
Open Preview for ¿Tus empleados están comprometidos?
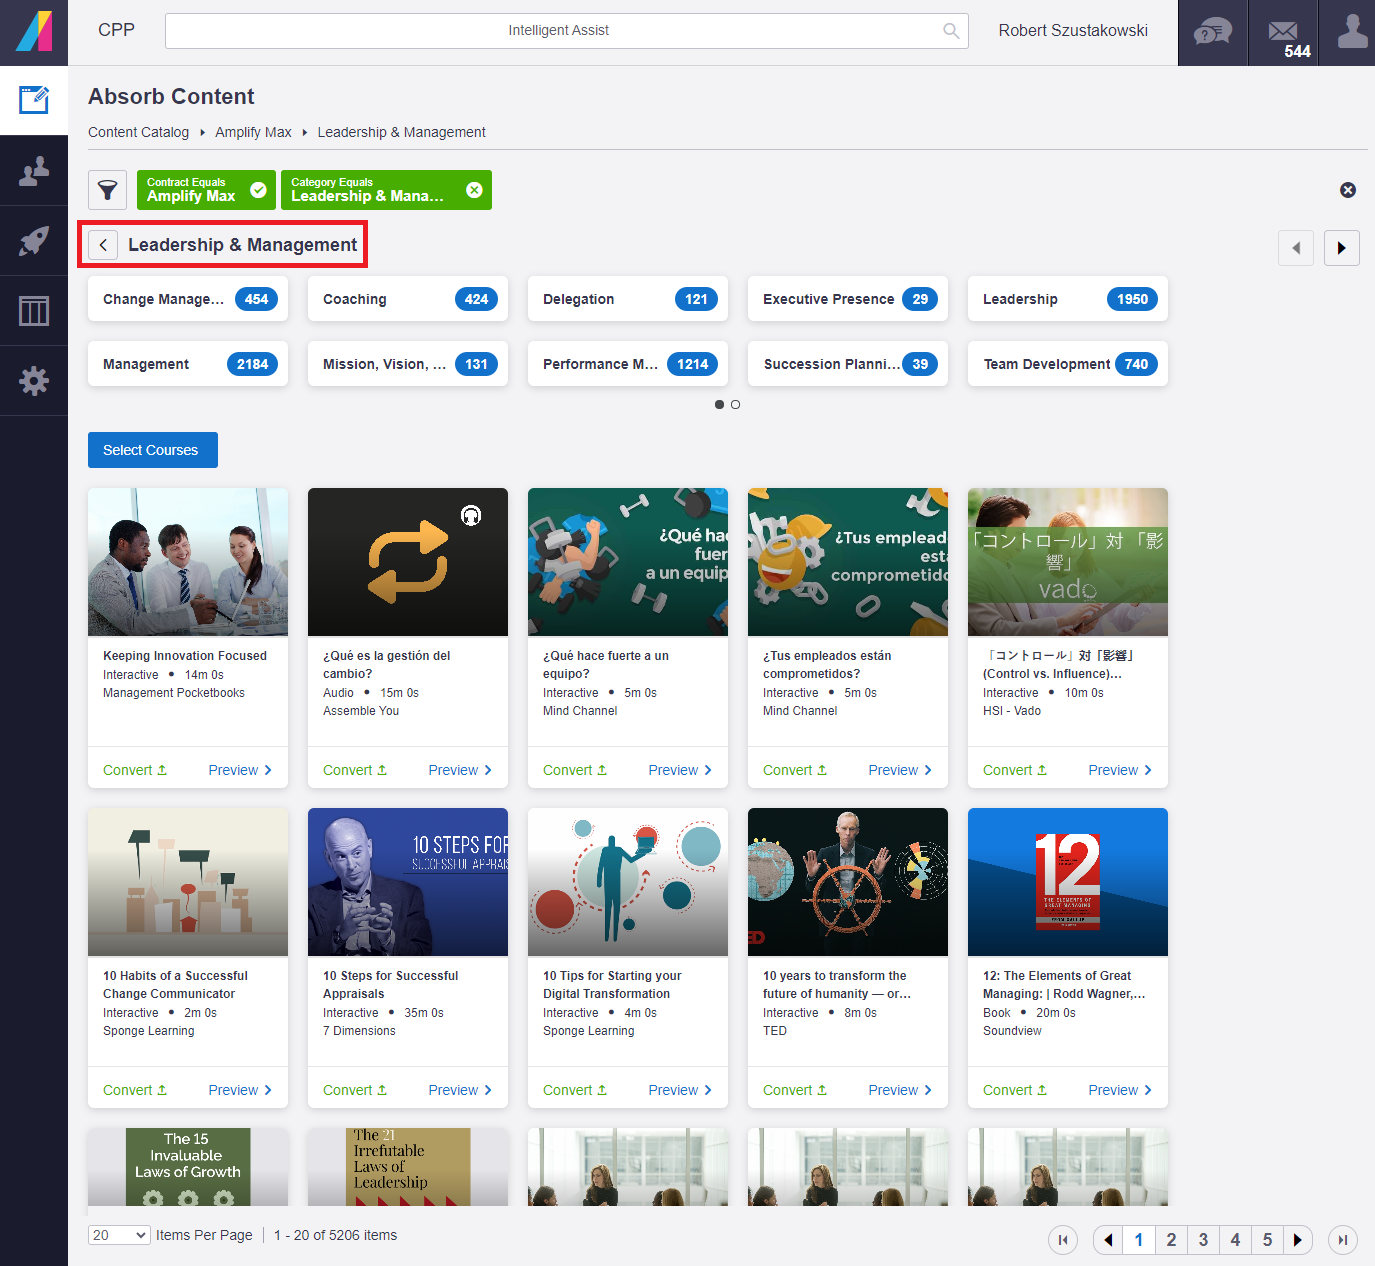[x=900, y=770]
